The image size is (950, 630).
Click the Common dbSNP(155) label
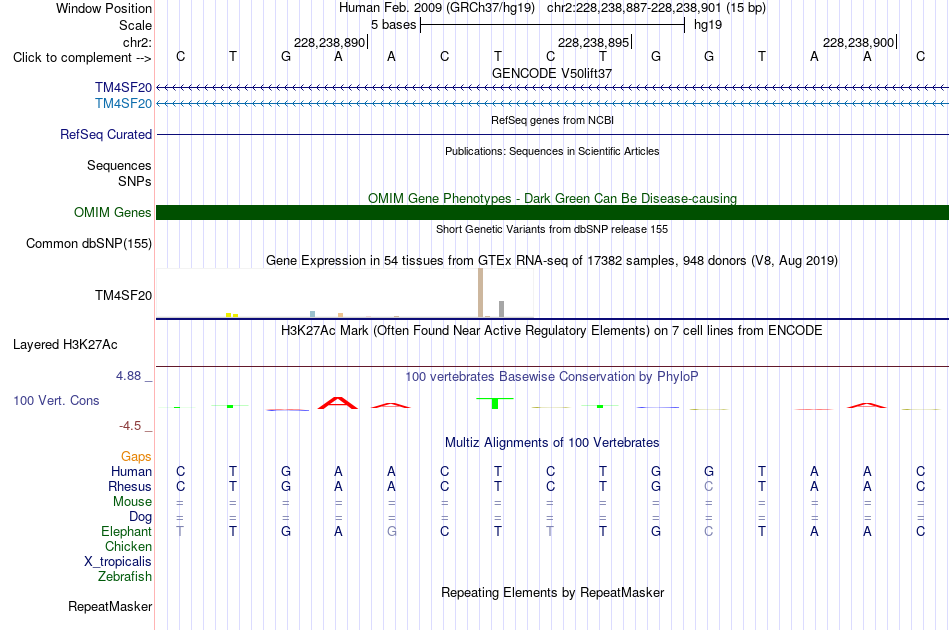89,244
